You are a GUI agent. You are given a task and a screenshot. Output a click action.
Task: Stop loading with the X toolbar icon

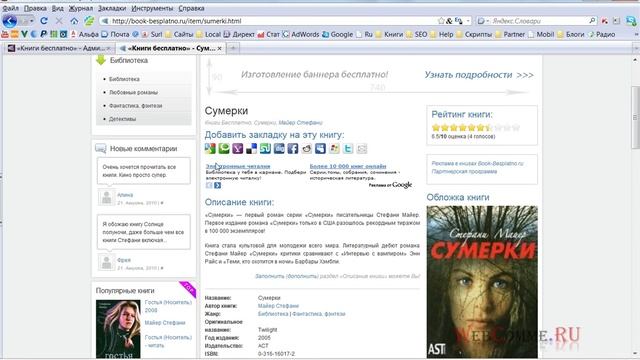tap(59, 20)
